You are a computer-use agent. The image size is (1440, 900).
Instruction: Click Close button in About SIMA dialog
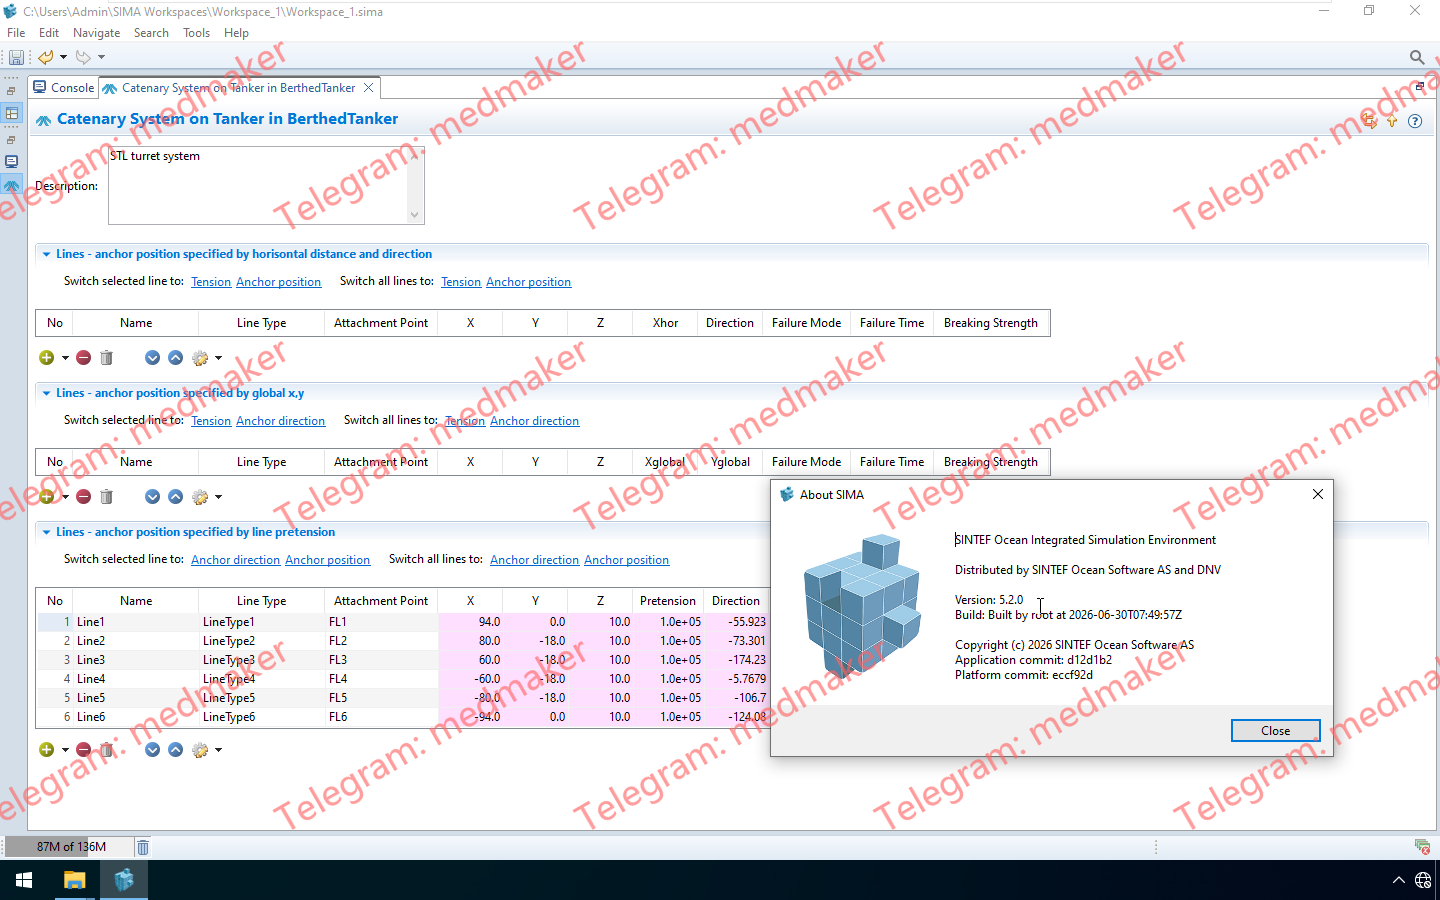pos(1275,731)
